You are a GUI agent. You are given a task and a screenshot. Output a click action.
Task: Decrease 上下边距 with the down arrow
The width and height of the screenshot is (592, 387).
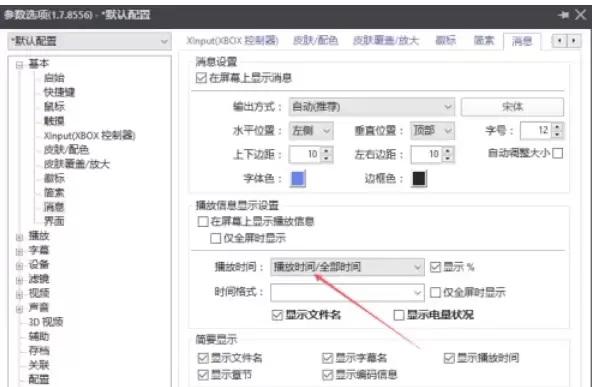coord(327,159)
